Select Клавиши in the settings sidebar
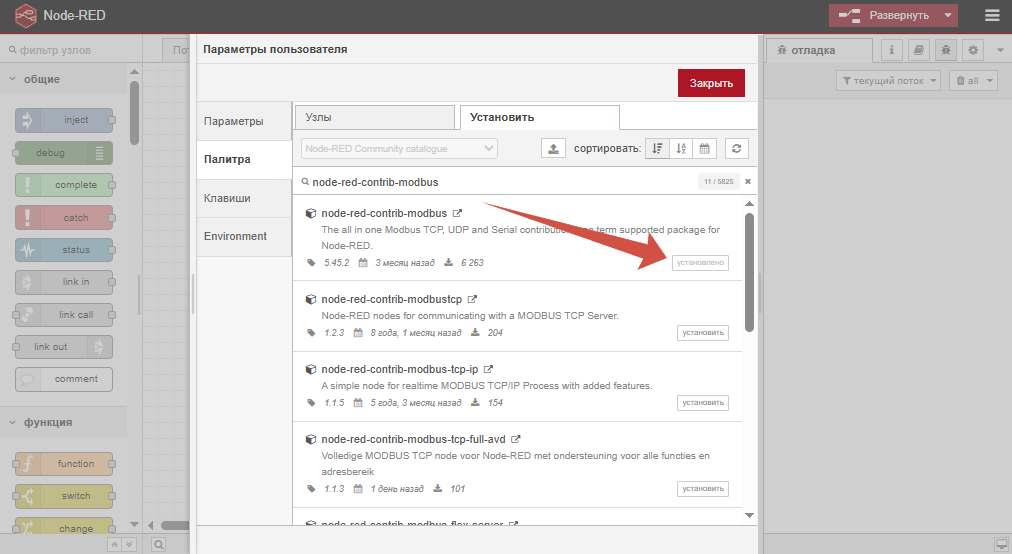This screenshot has height=554, width=1012. (227, 198)
